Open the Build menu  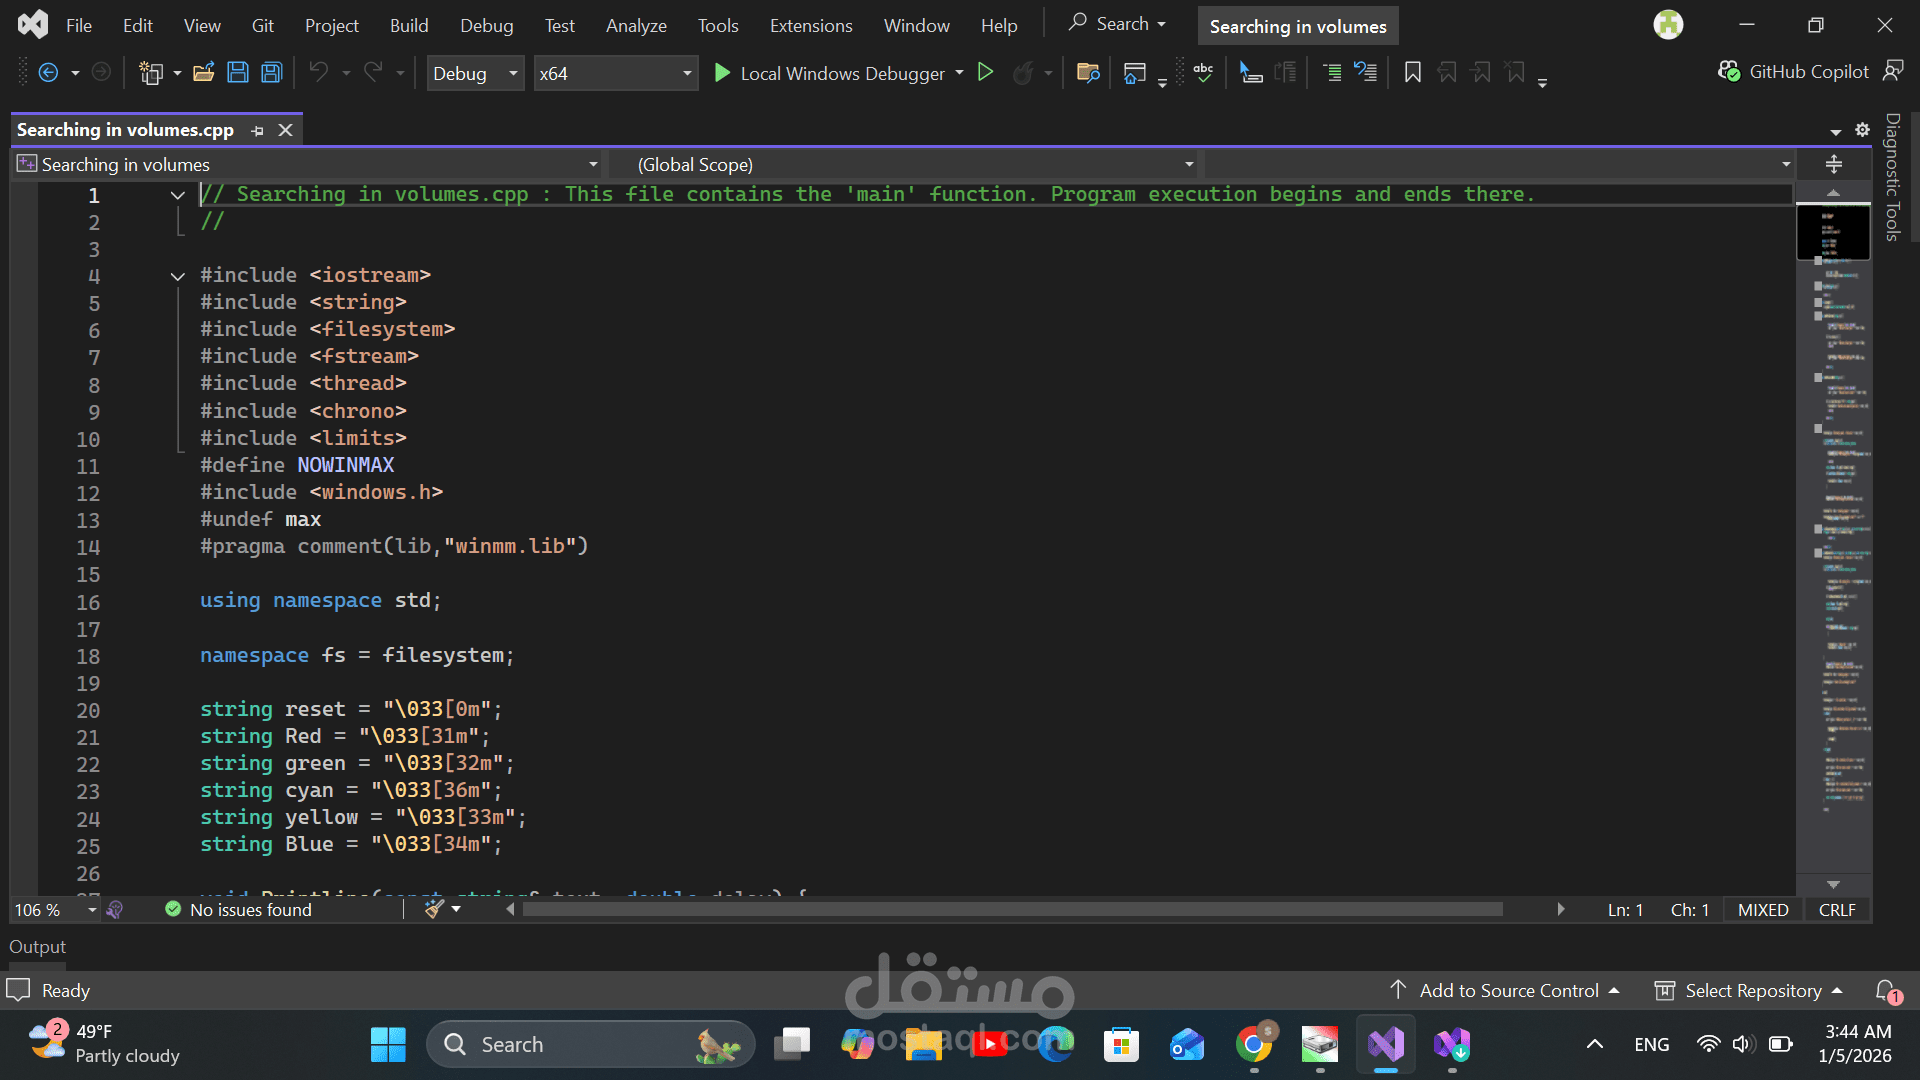(408, 26)
